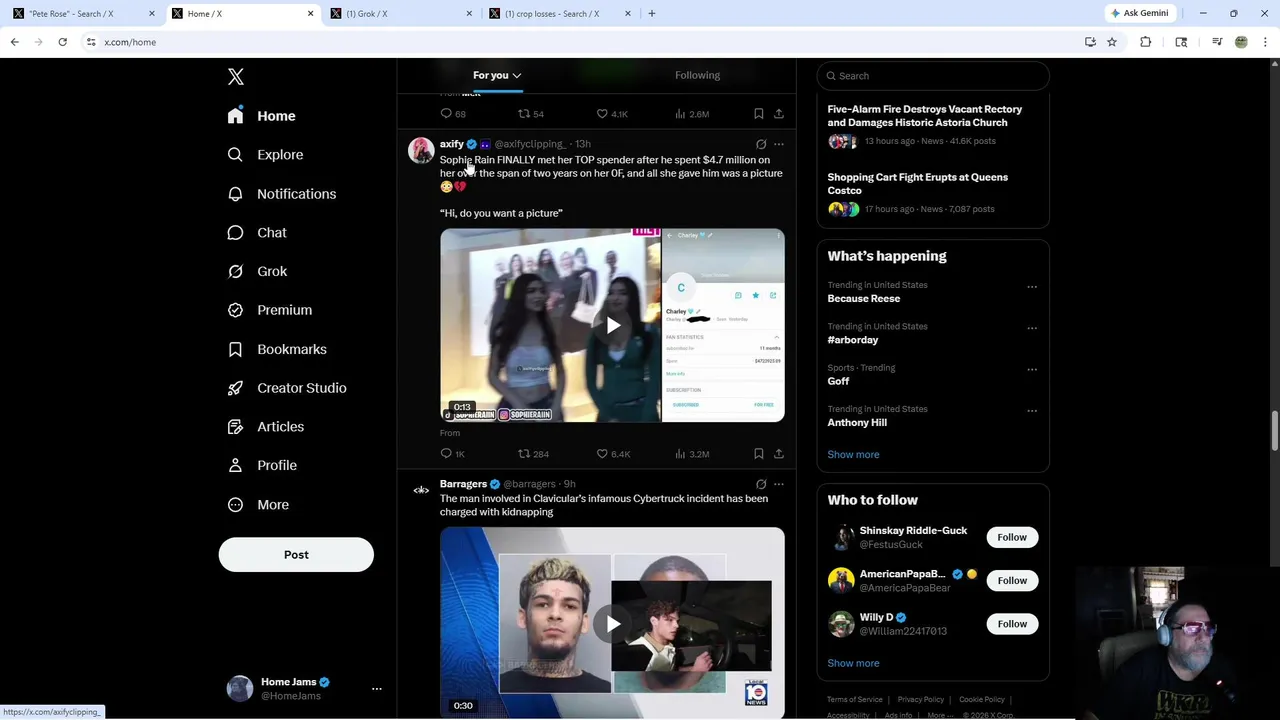The width and height of the screenshot is (1280, 720).
Task: Open more options for Anthony Hill trend
Action: pyautogui.click(x=1032, y=410)
